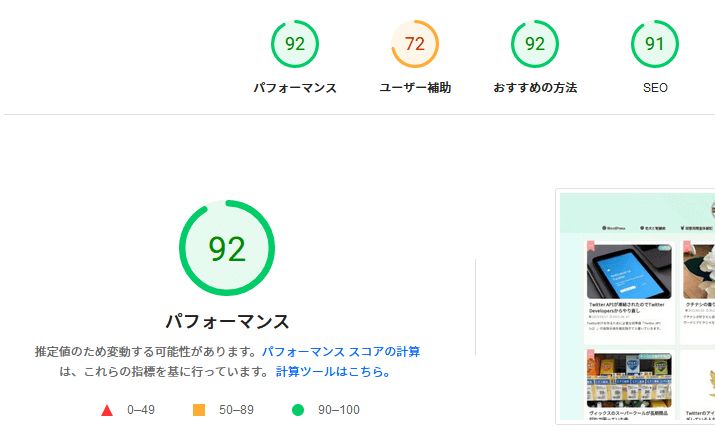Jump to the ユーザー補助 category label
This screenshot has height=444, width=715.
coord(415,88)
